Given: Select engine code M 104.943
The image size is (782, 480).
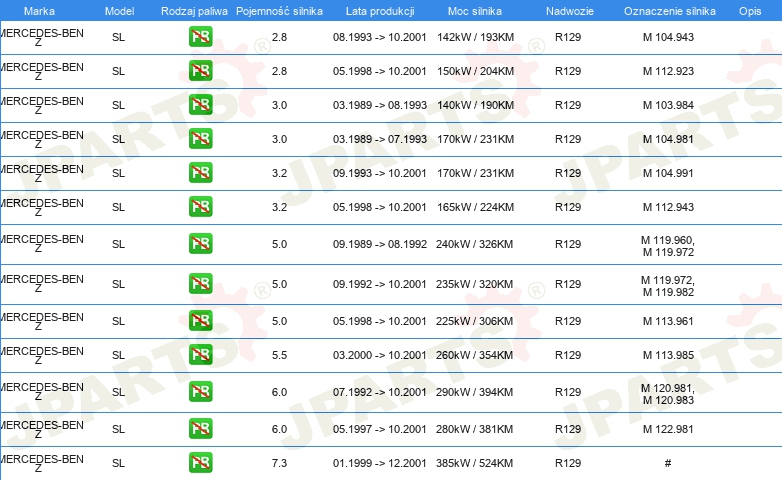Looking at the screenshot, I should [x=668, y=37].
